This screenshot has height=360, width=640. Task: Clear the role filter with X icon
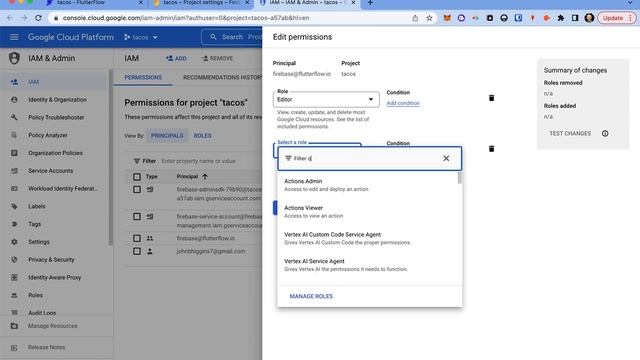[x=446, y=158]
